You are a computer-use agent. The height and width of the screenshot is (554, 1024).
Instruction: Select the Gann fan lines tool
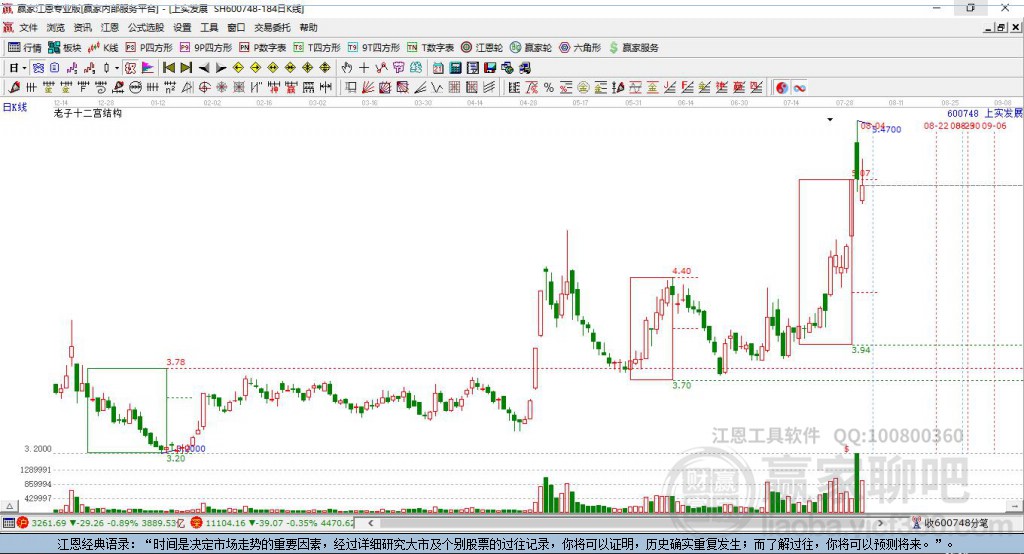pyautogui.click(x=368, y=88)
